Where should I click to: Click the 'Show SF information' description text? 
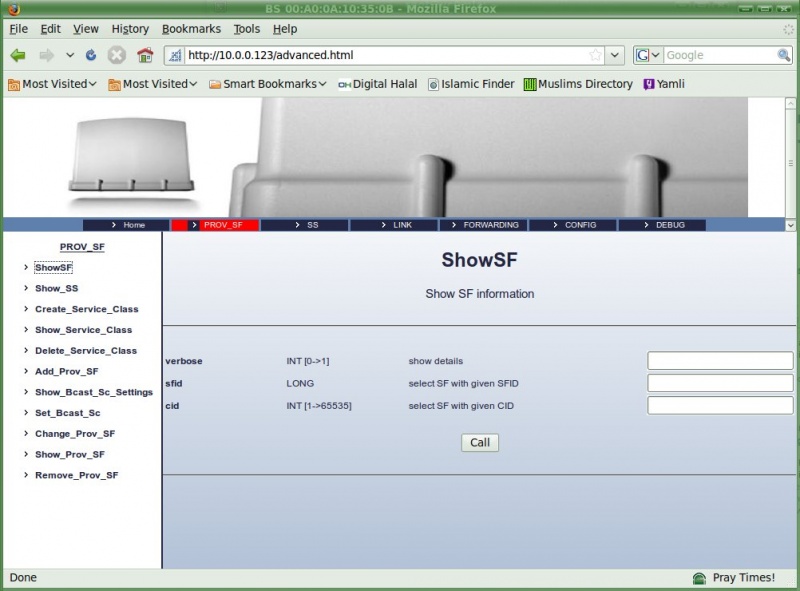480,294
